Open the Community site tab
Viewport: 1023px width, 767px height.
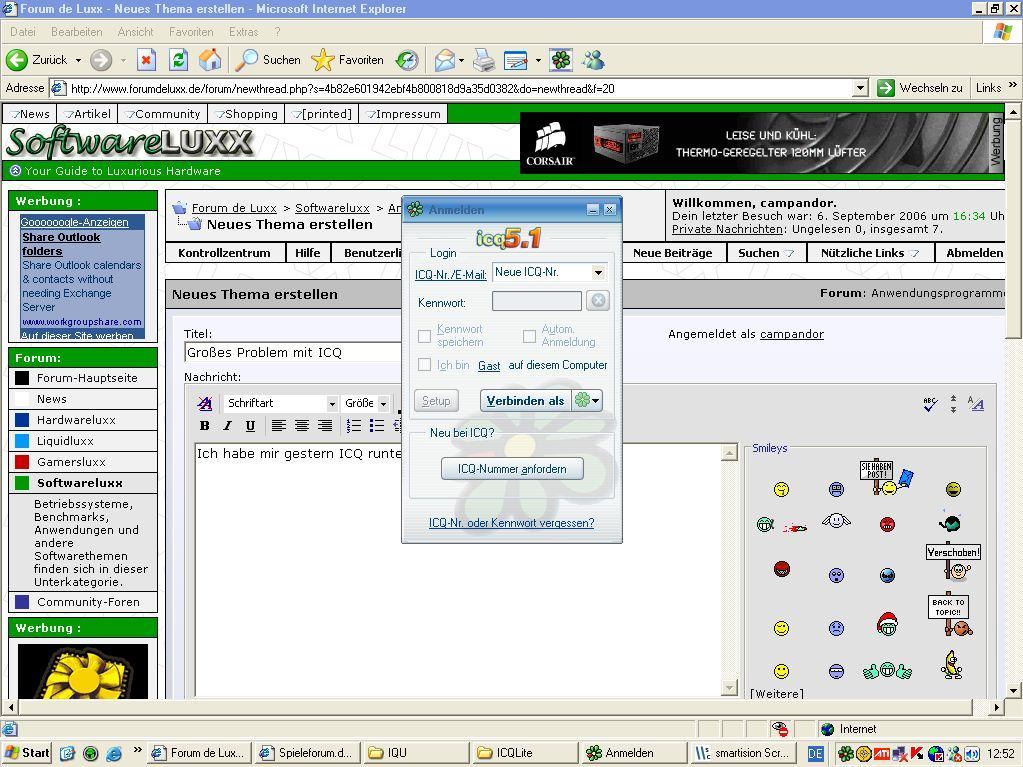(163, 114)
